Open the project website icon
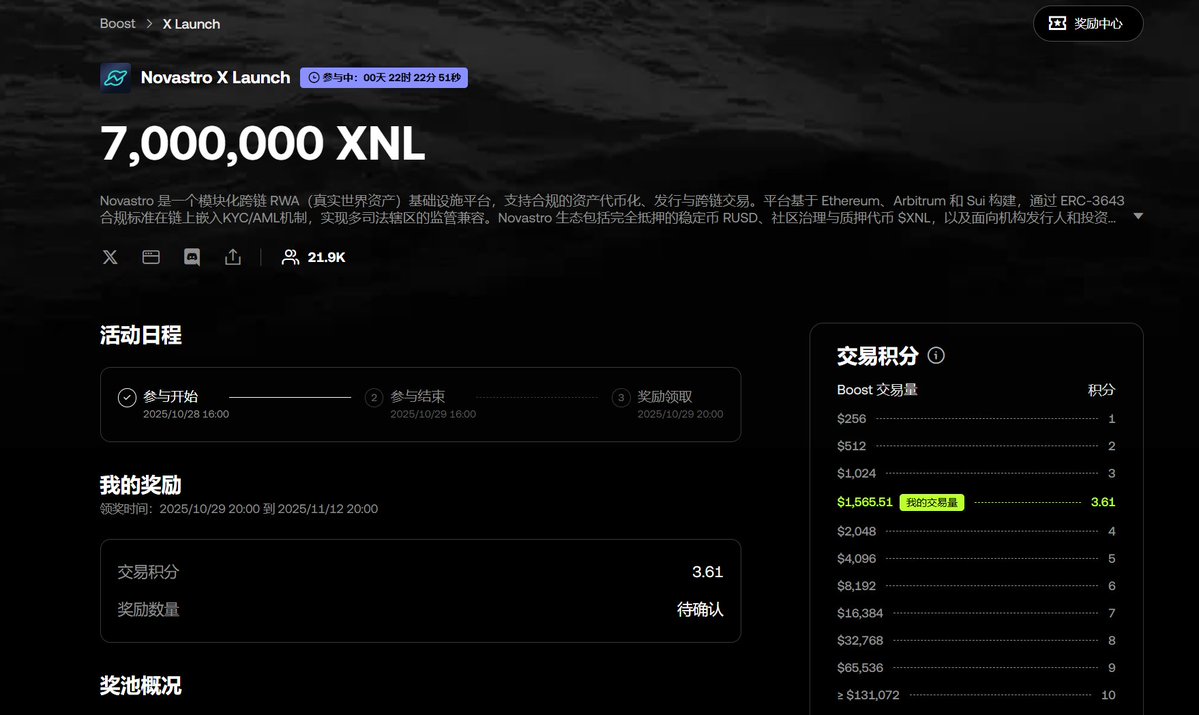Screen dimensions: 1199x715 coord(151,257)
